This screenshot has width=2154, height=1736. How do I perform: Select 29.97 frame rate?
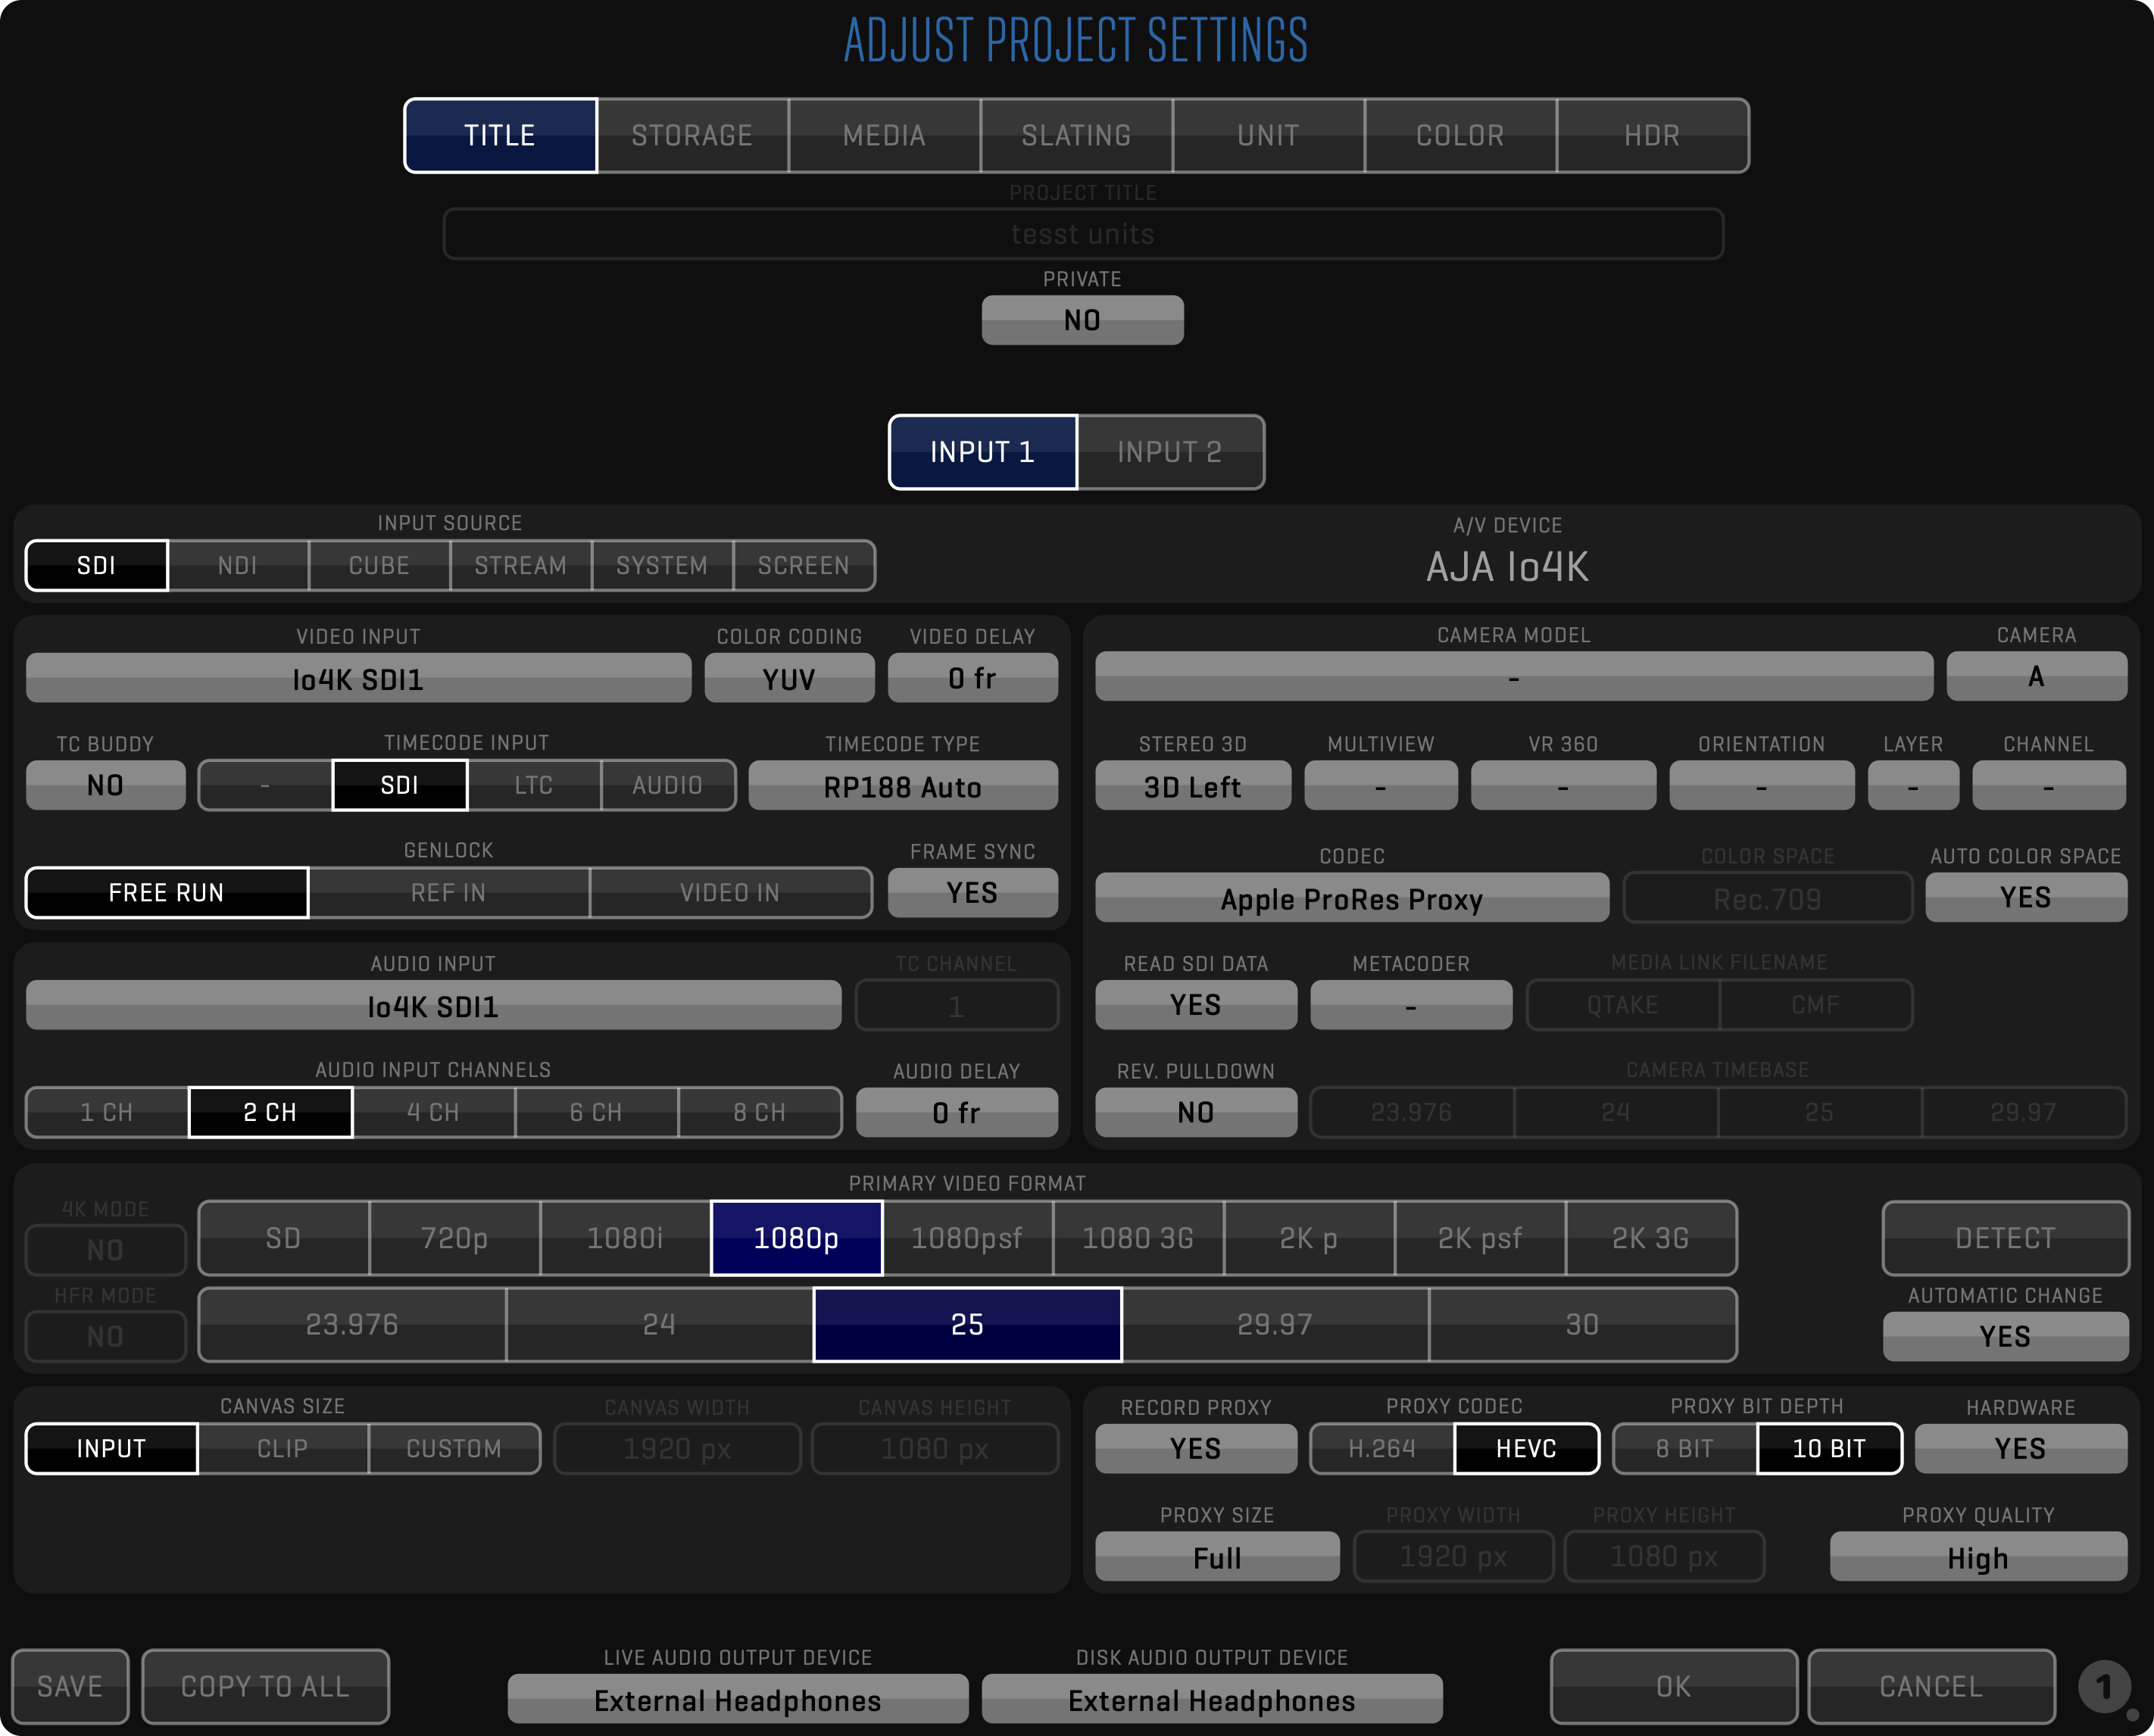pyautogui.click(x=1274, y=1325)
